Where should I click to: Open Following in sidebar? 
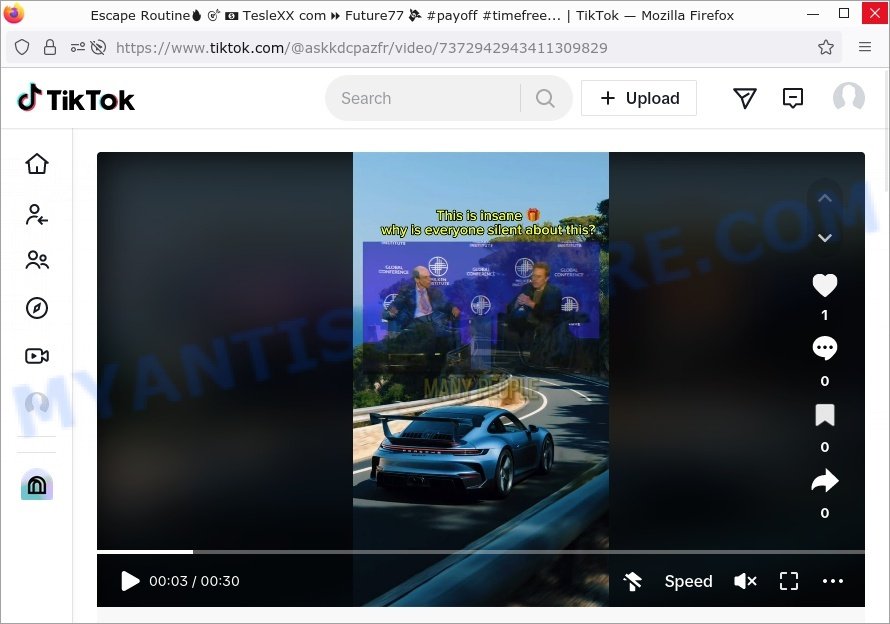(x=37, y=215)
